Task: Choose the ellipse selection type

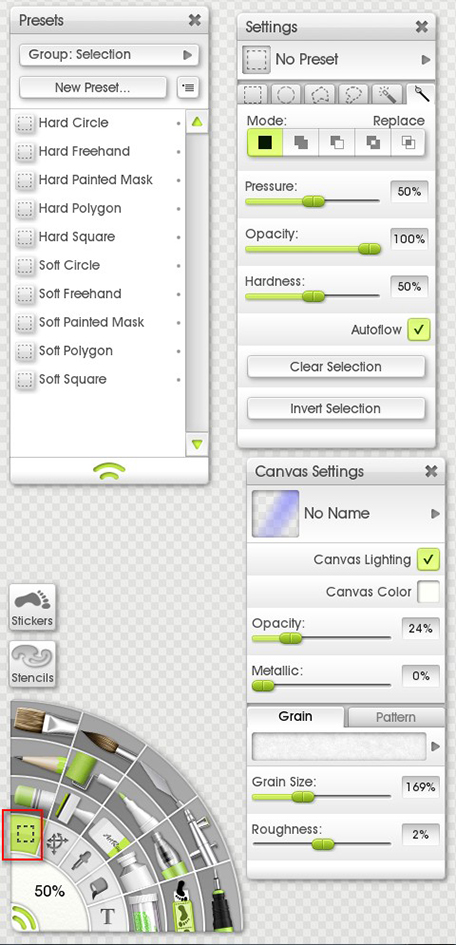Action: [x=286, y=96]
